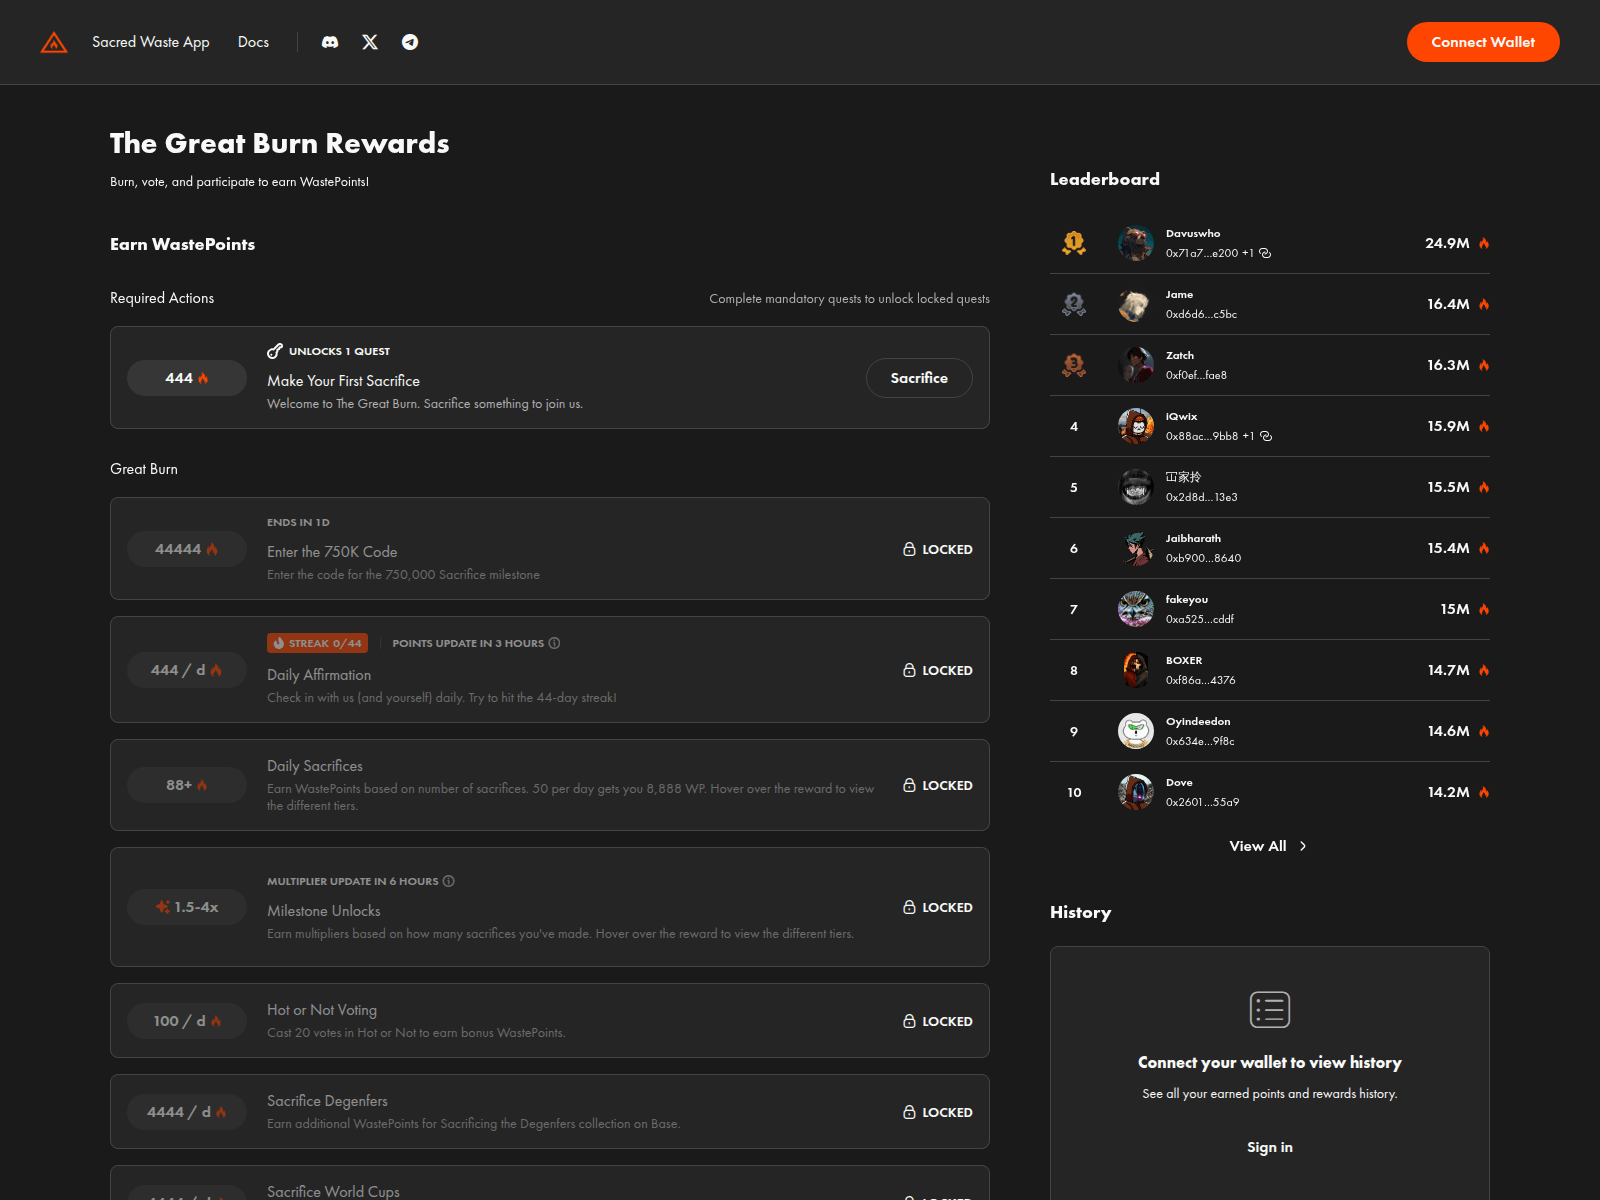Click the 444 reward badge for First Sacrifice
Image resolution: width=1600 pixels, height=1200 pixels.
click(187, 378)
